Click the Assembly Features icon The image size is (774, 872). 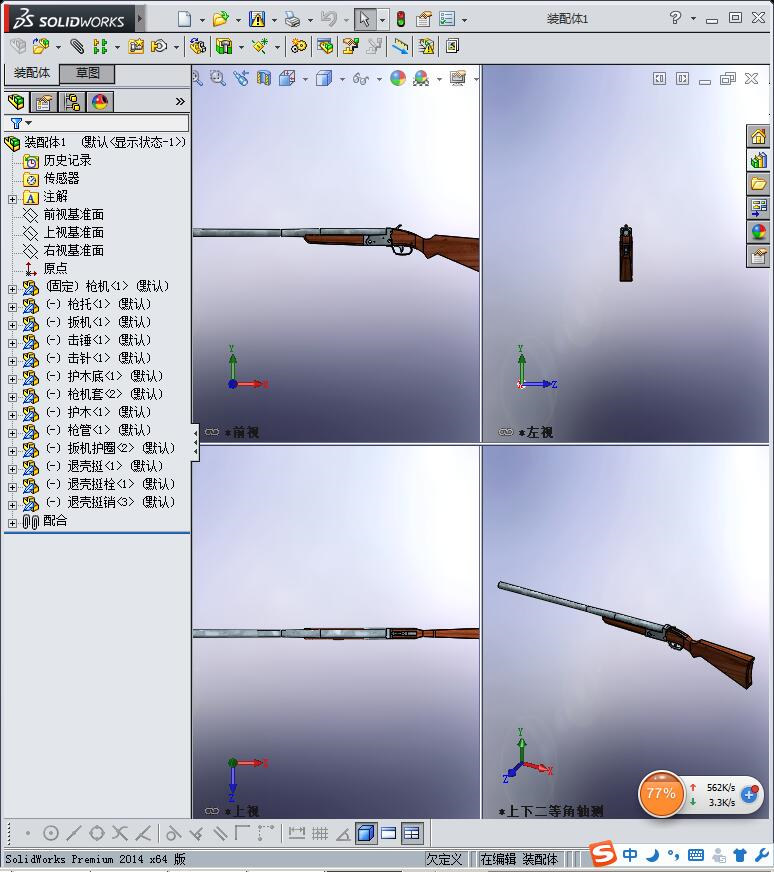[224, 46]
